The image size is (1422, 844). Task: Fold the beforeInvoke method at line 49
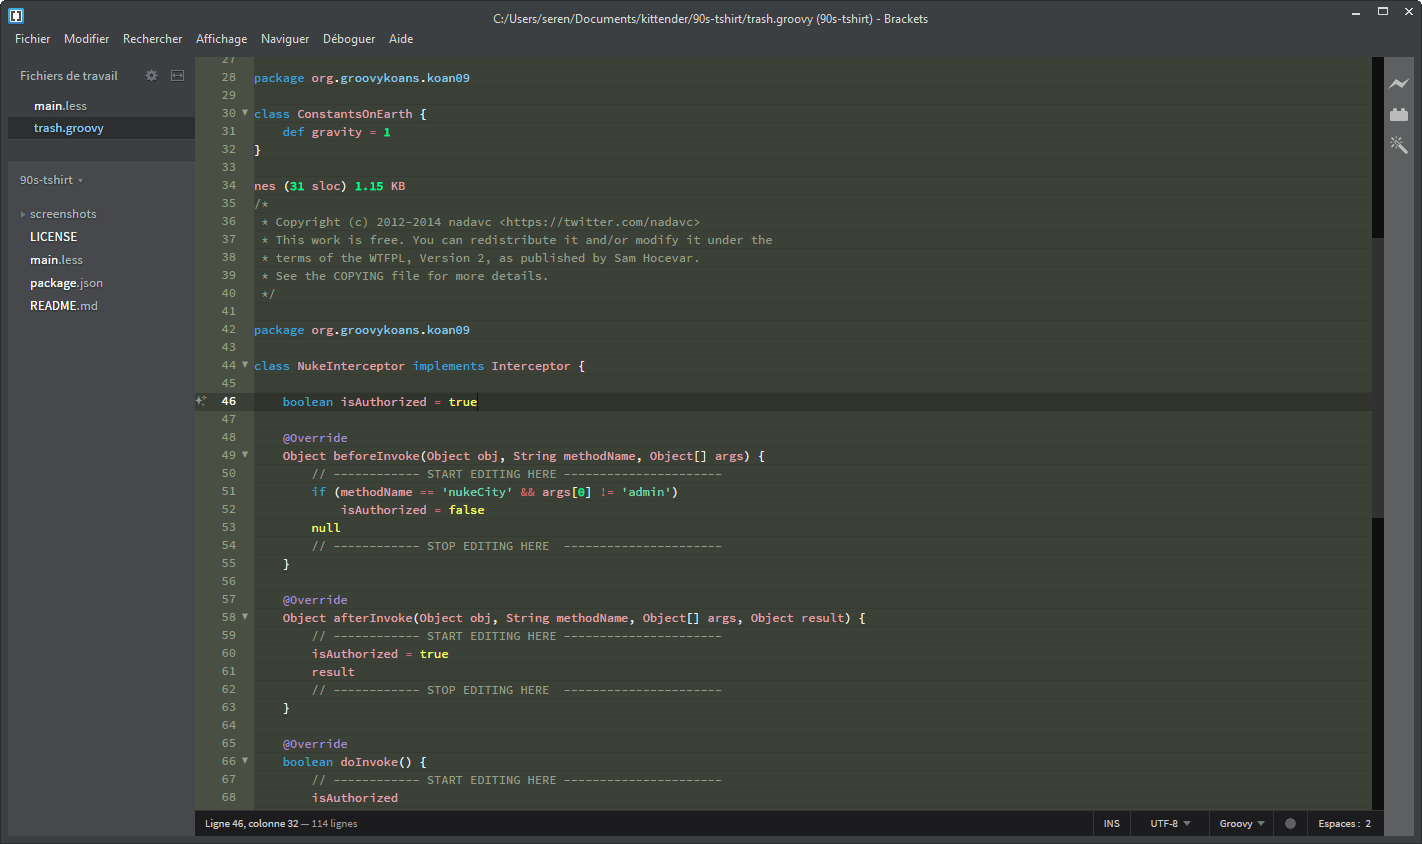point(245,455)
